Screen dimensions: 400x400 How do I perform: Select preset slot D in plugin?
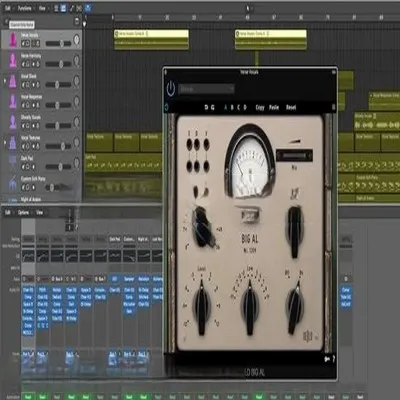[245, 107]
